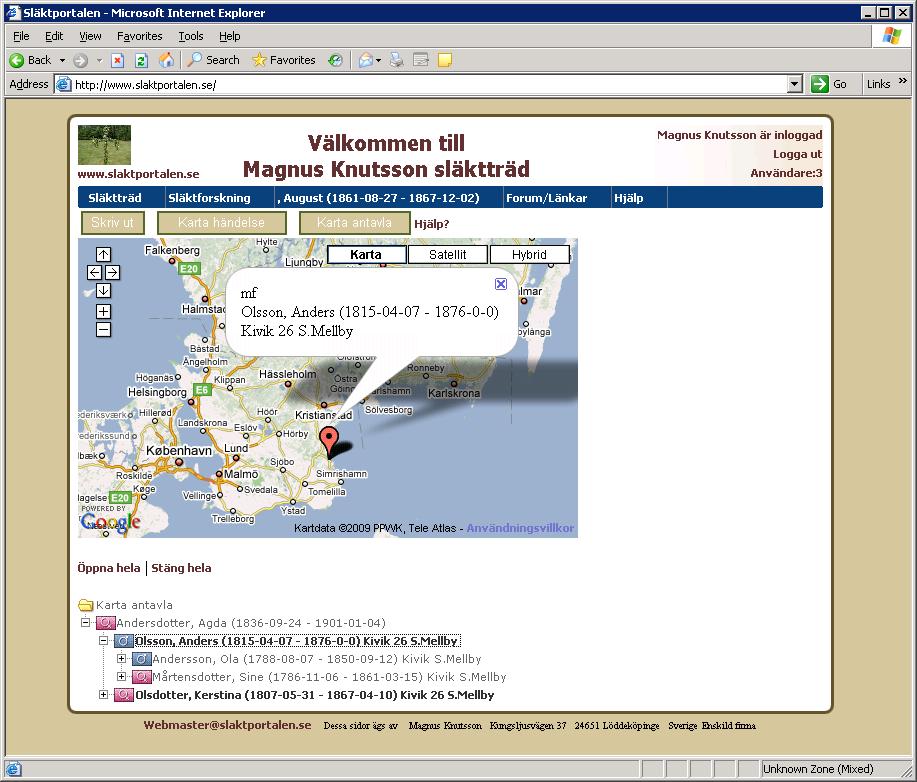Open the Tools menu
The height and width of the screenshot is (782, 917).
point(191,36)
